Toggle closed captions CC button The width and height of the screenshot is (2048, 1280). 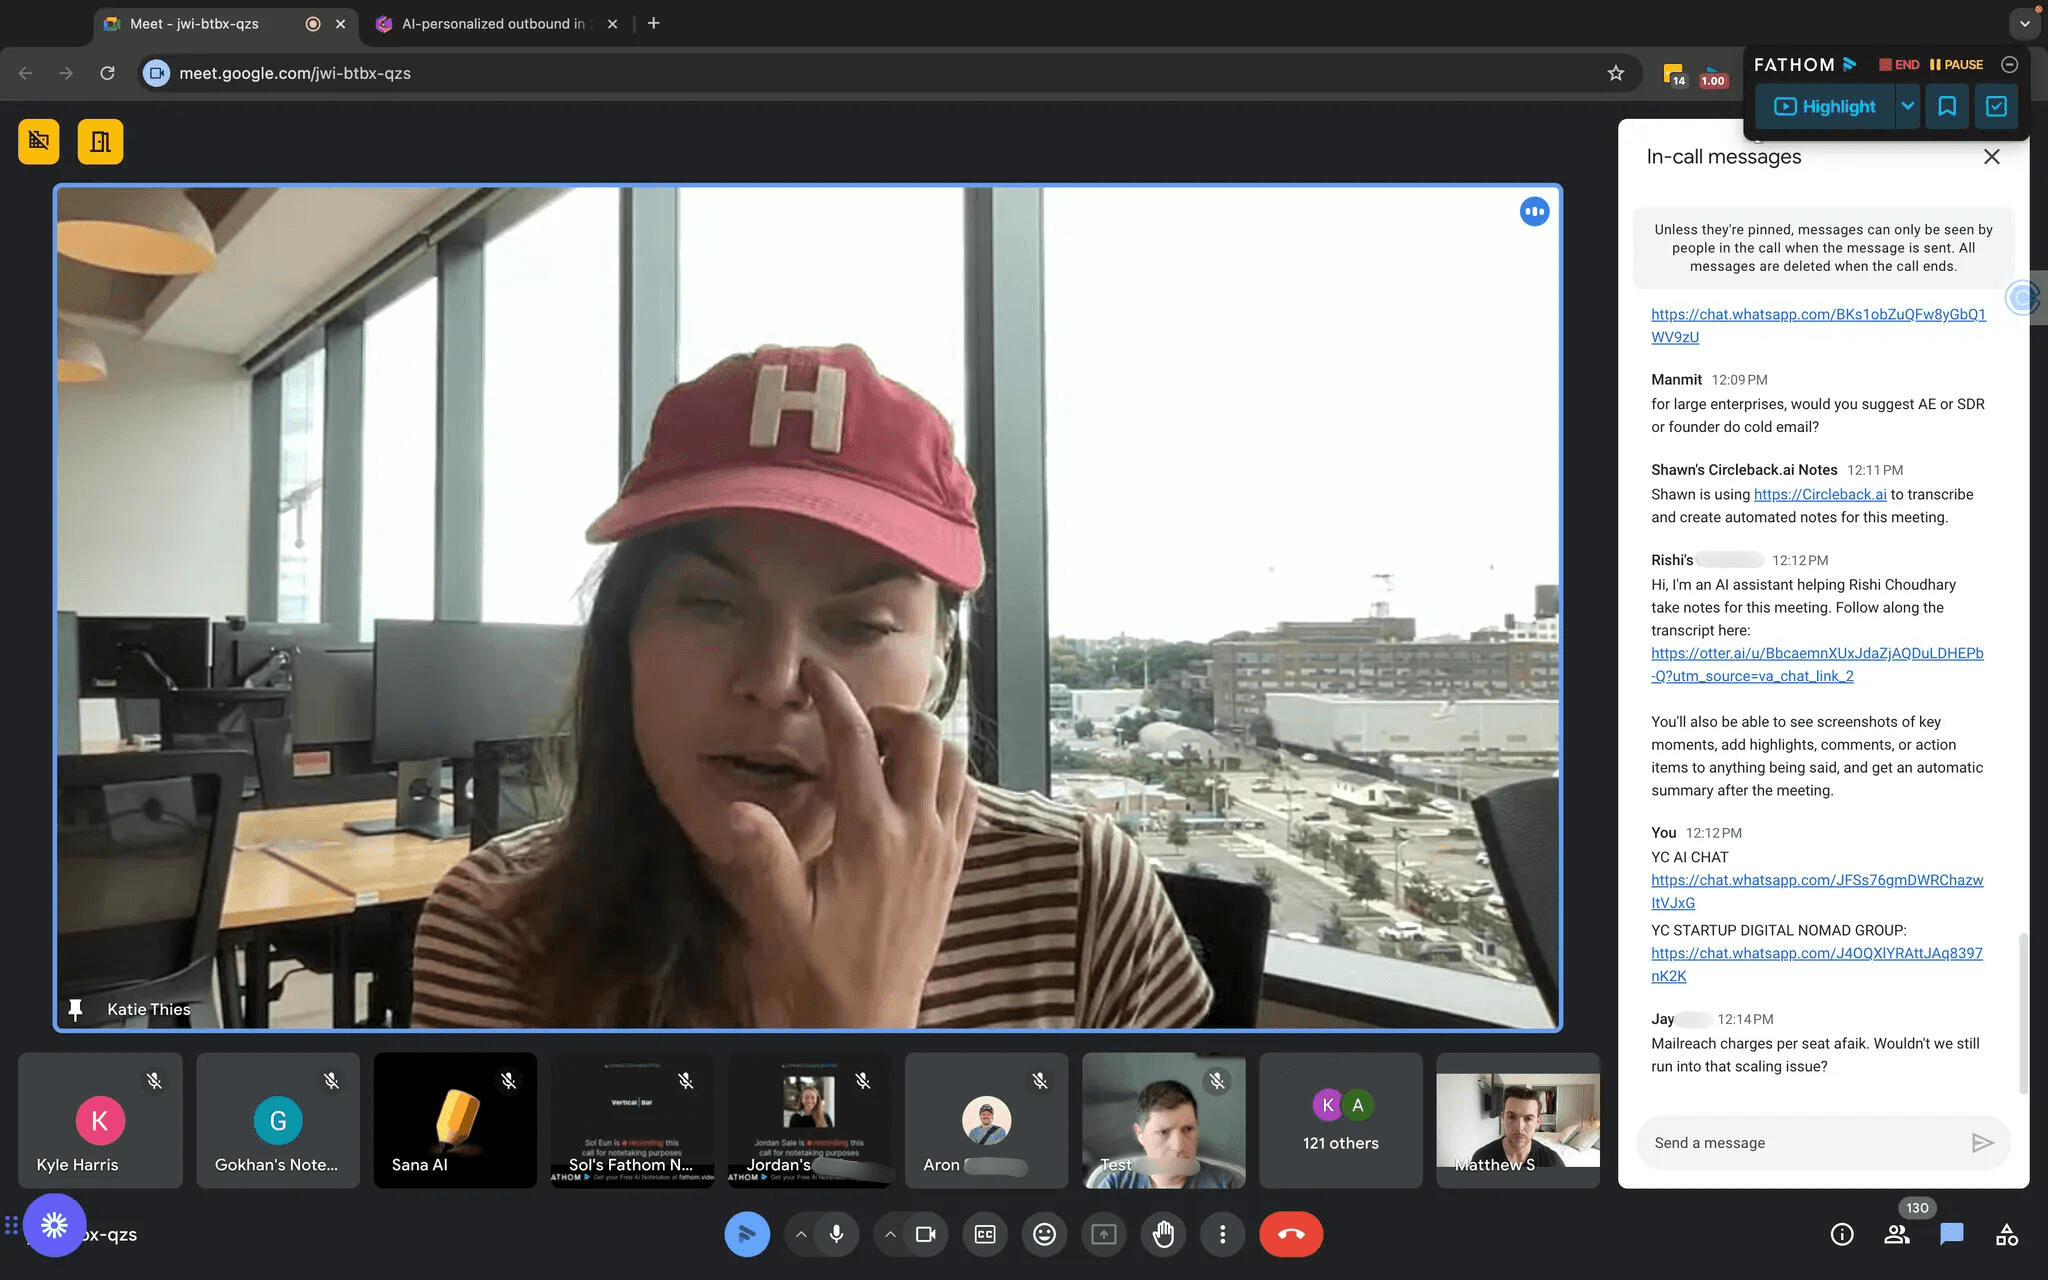pos(984,1234)
